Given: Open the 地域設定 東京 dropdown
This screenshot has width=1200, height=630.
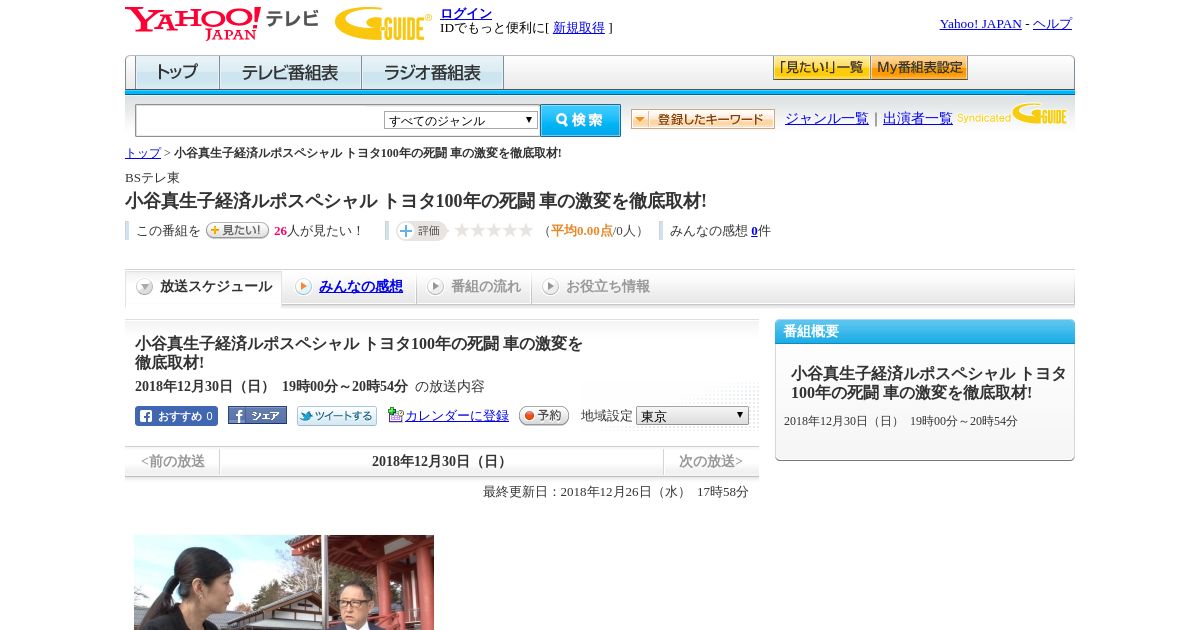Looking at the screenshot, I should 692,415.
